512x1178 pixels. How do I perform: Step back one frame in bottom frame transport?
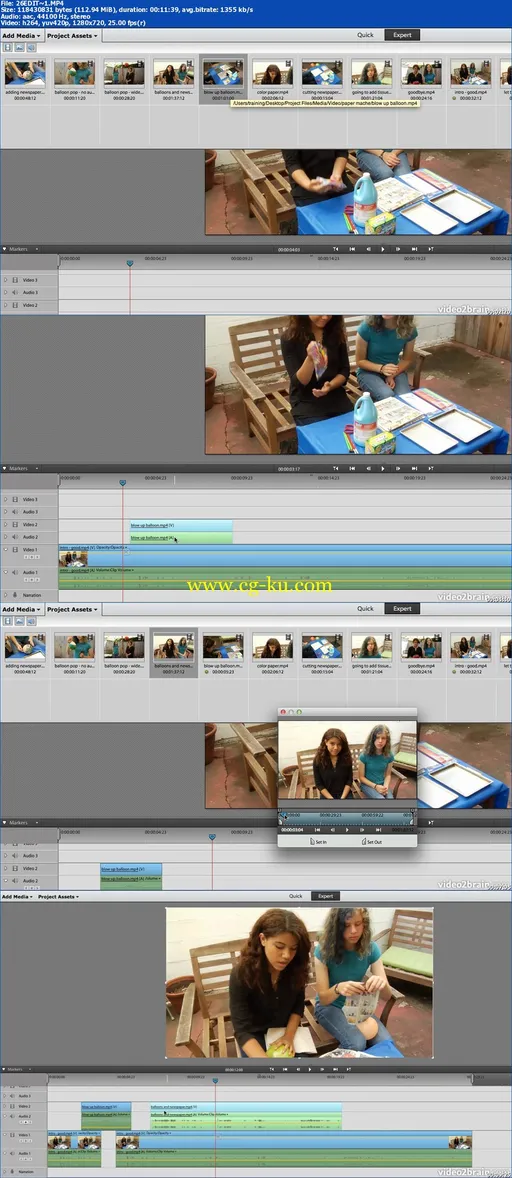click(298, 1068)
